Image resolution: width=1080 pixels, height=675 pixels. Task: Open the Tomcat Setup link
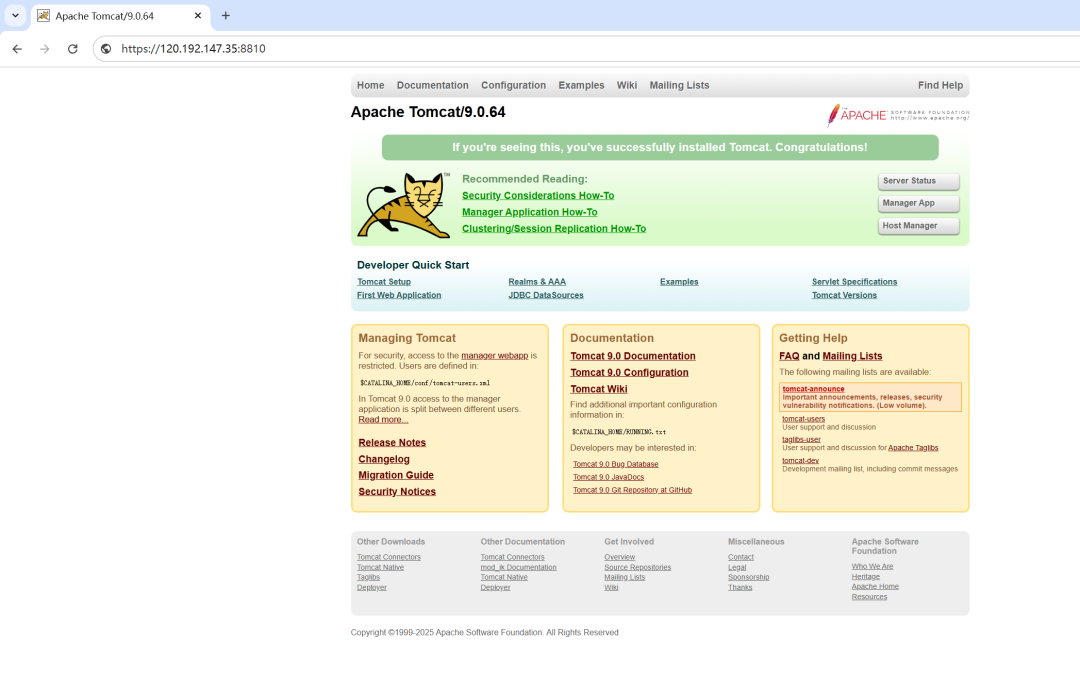pos(384,282)
